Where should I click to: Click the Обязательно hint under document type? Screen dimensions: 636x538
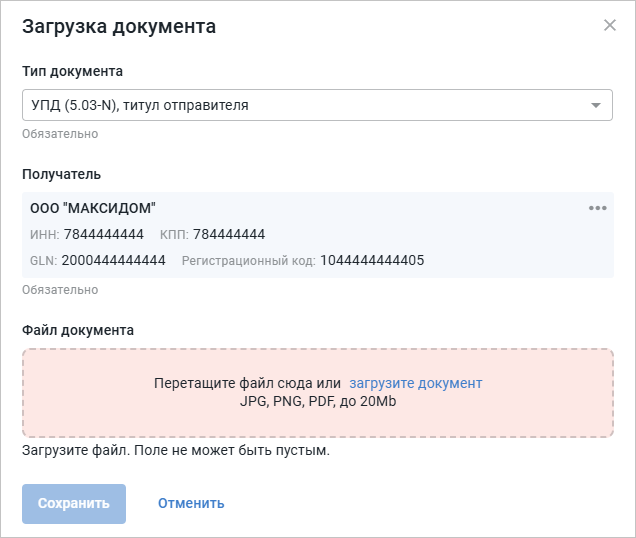pos(60,133)
